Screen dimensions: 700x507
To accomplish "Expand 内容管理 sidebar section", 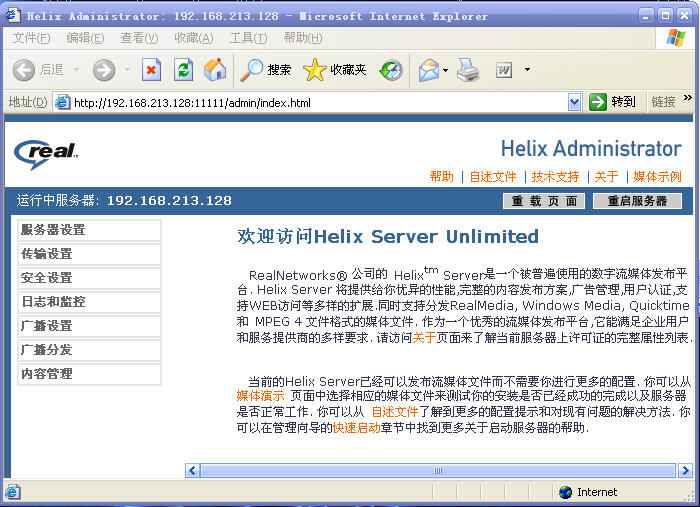I will (x=89, y=374).
